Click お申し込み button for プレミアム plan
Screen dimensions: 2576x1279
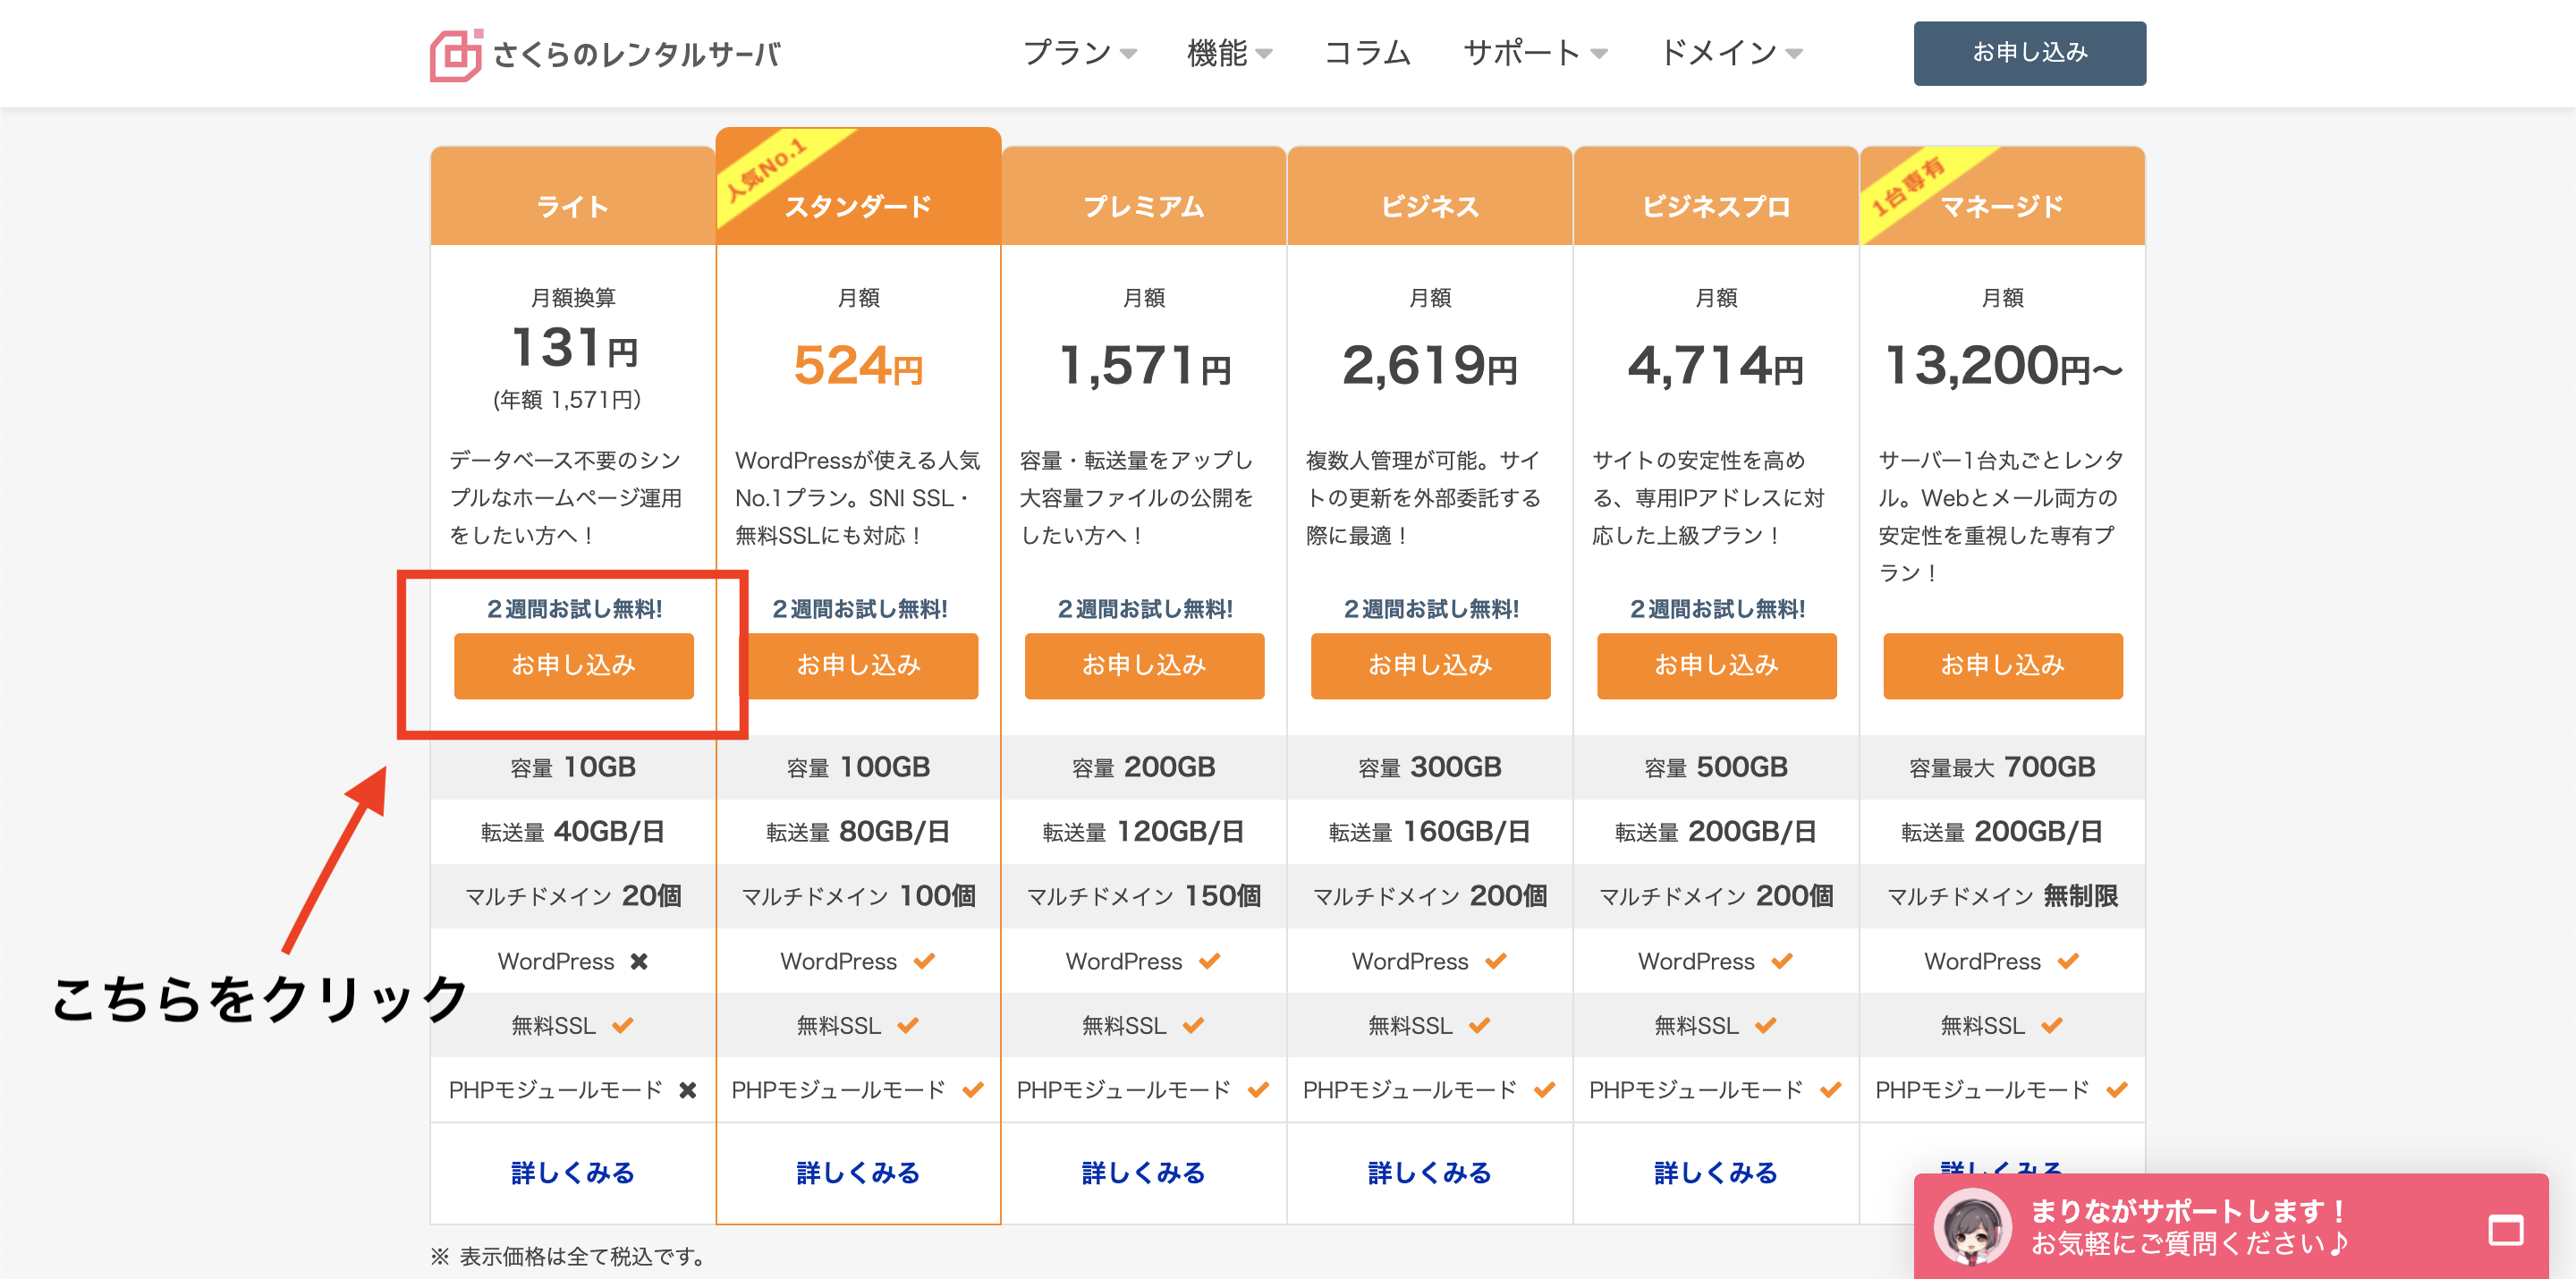click(x=1144, y=665)
